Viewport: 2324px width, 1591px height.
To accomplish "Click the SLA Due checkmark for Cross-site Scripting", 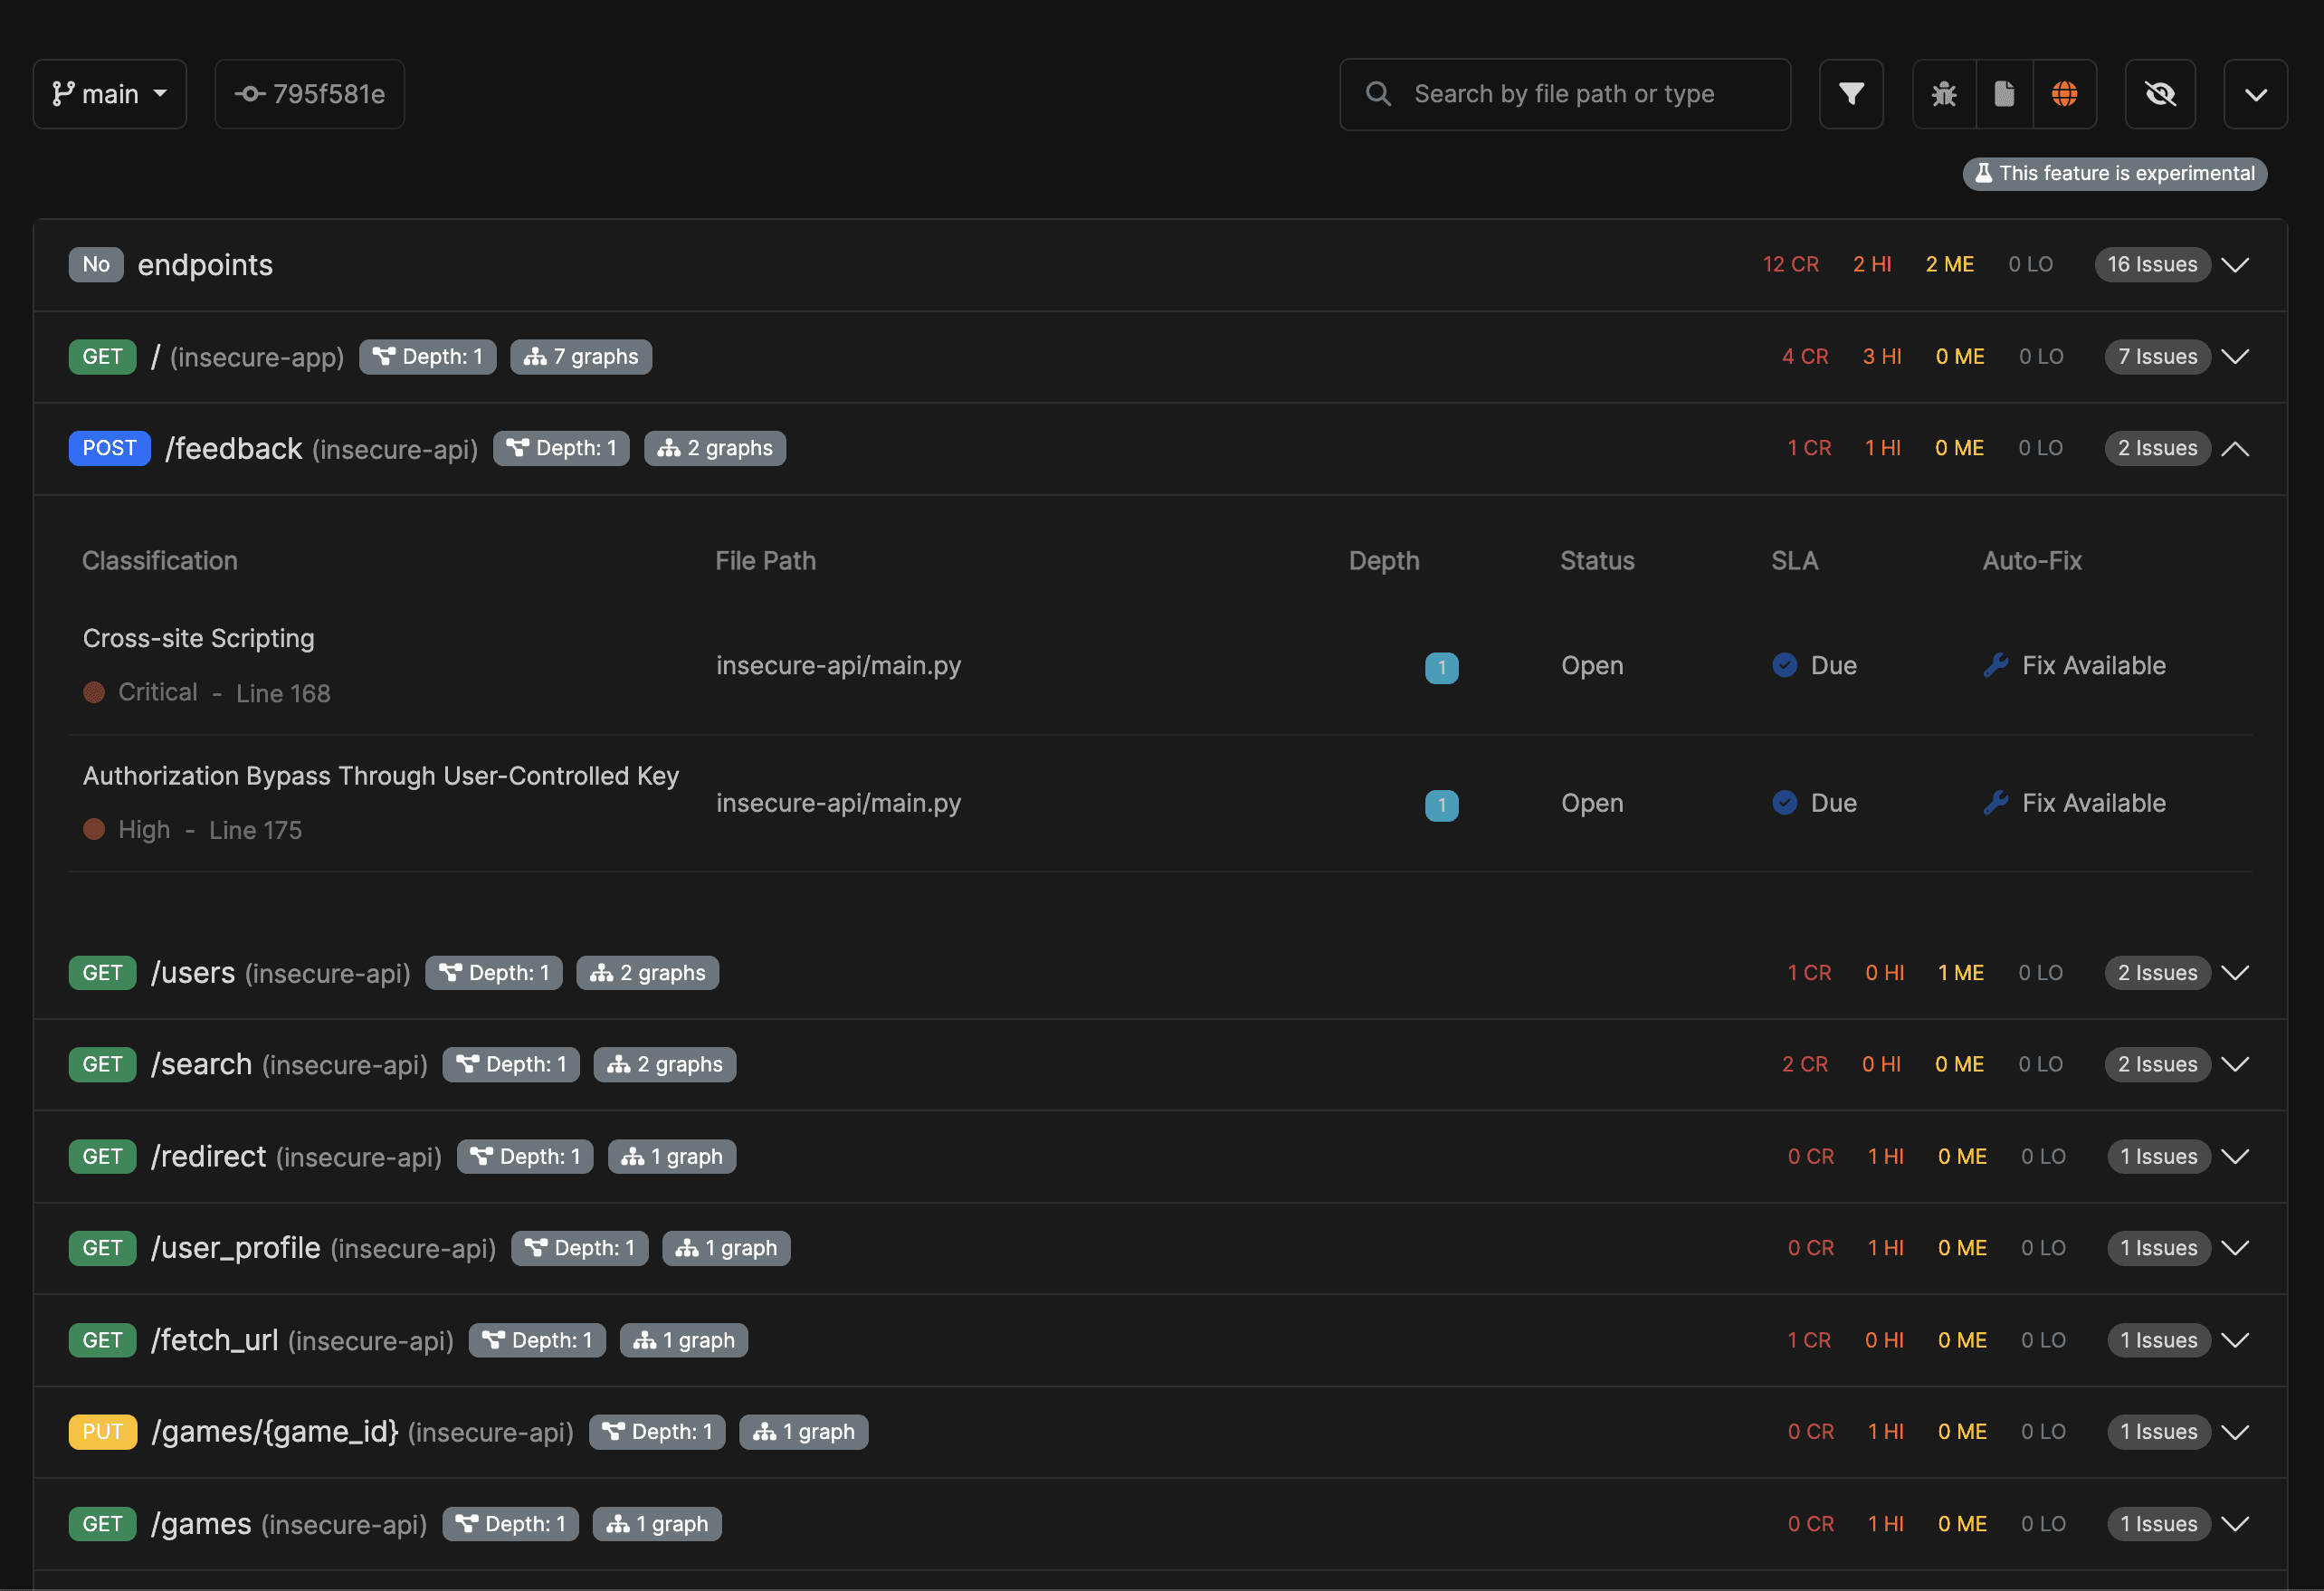I will (1784, 665).
